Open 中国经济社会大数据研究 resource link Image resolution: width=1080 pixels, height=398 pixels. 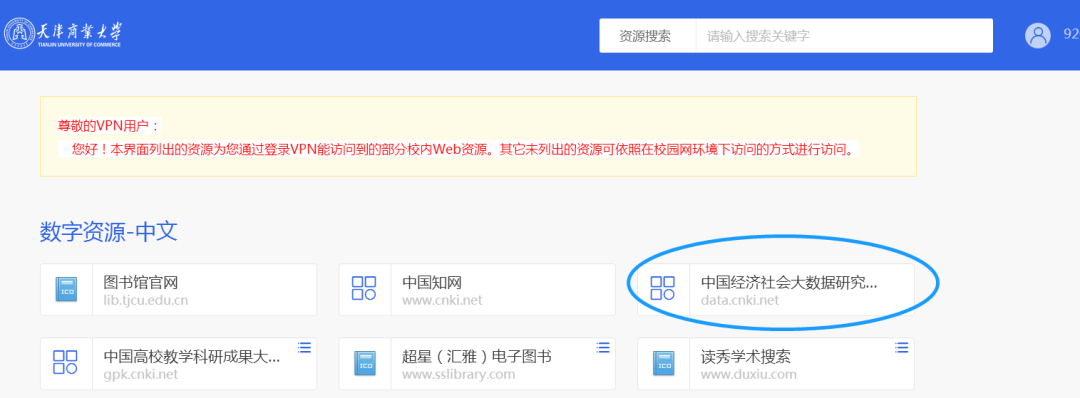coord(789,282)
